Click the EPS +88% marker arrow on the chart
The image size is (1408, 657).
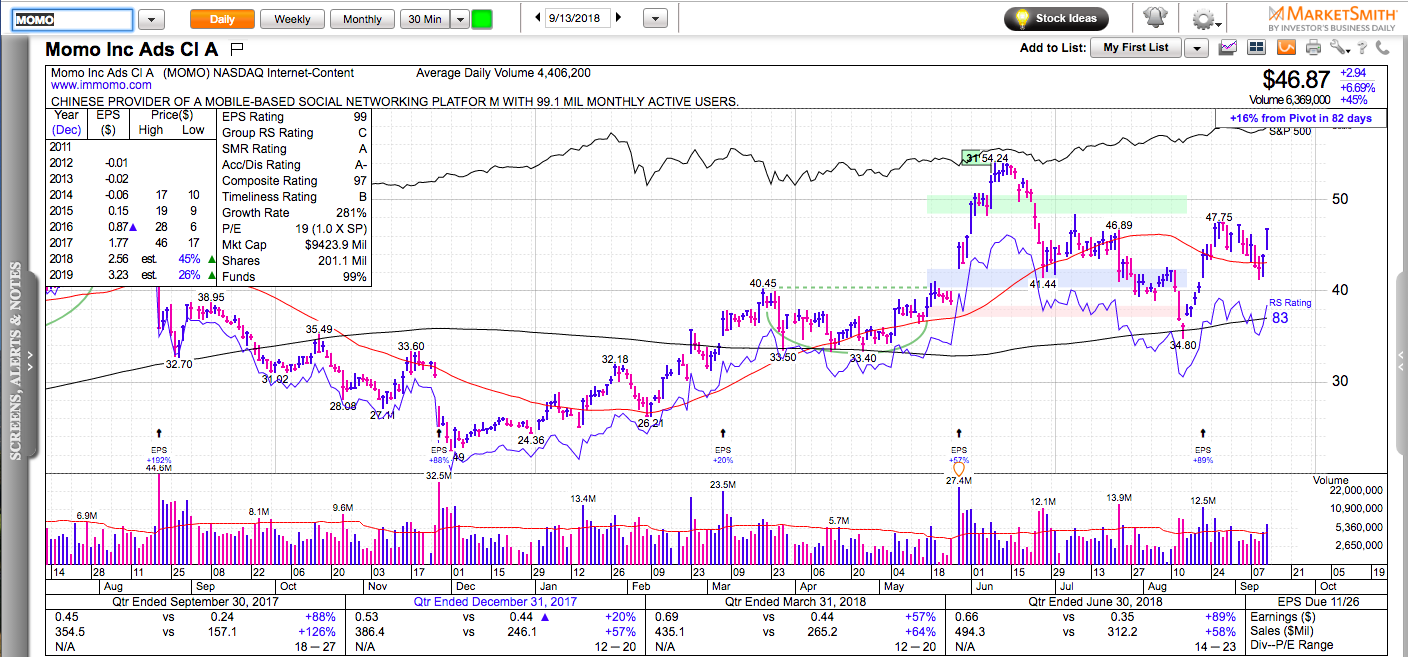pos(439,433)
